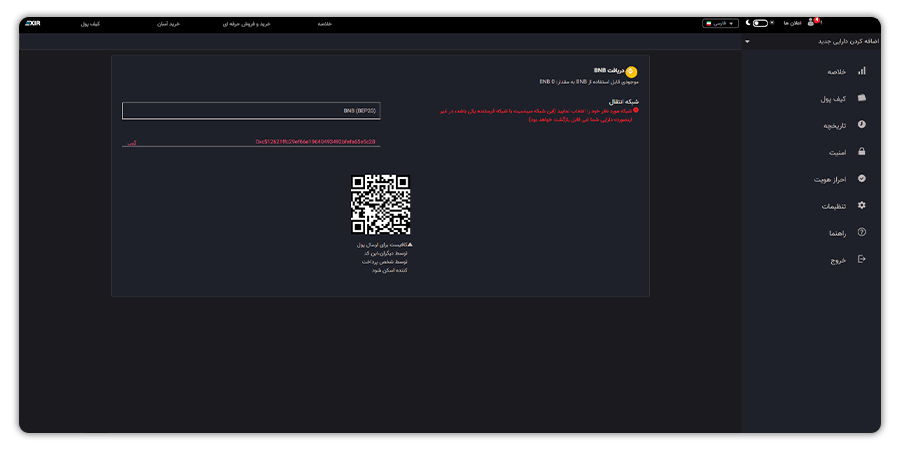Click the logout exit icon in sidebar
Image resolution: width=900 pixels, height=450 pixels.
(862, 259)
